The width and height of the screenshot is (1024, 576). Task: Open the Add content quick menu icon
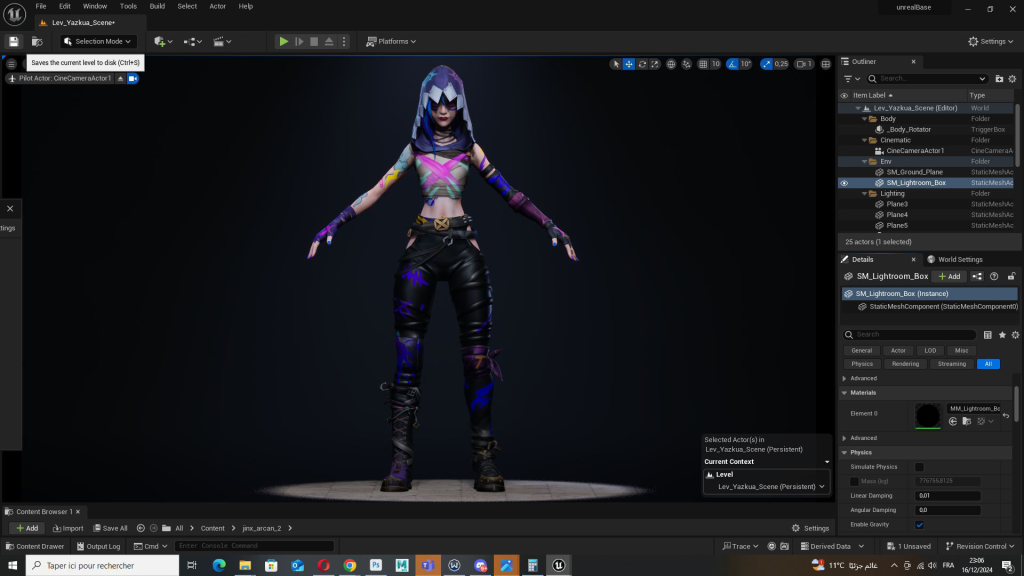tap(163, 41)
